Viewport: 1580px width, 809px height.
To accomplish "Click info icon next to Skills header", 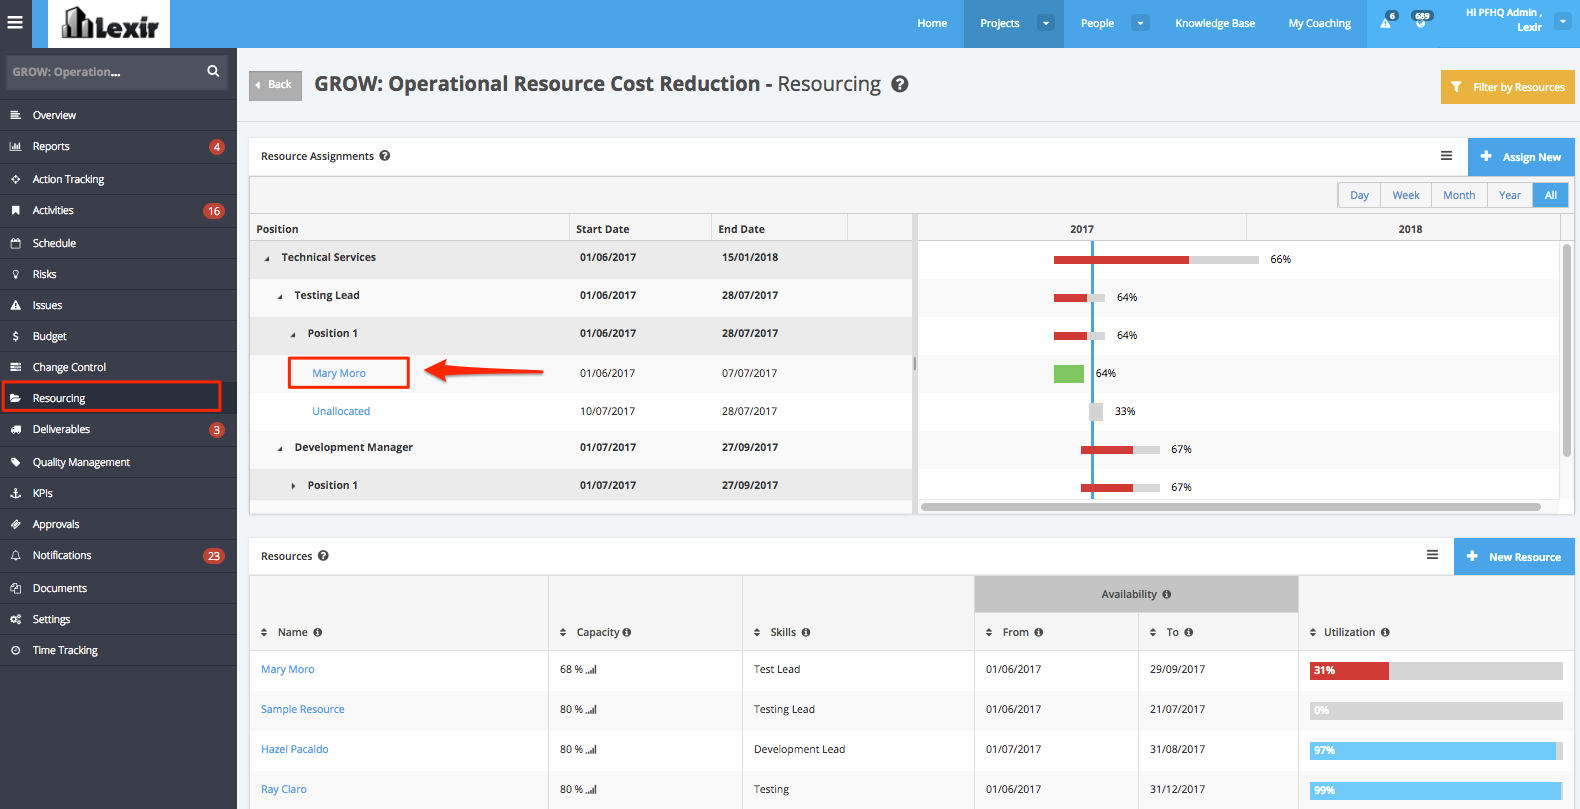I will pos(806,632).
